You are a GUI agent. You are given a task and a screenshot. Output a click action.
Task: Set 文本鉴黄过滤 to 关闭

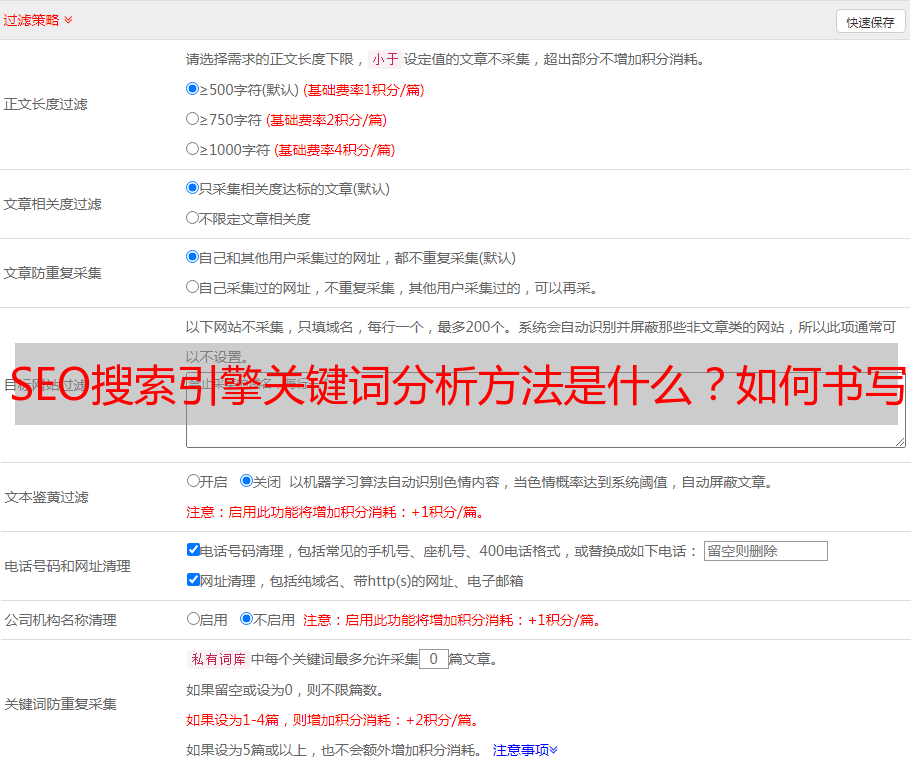tap(246, 481)
